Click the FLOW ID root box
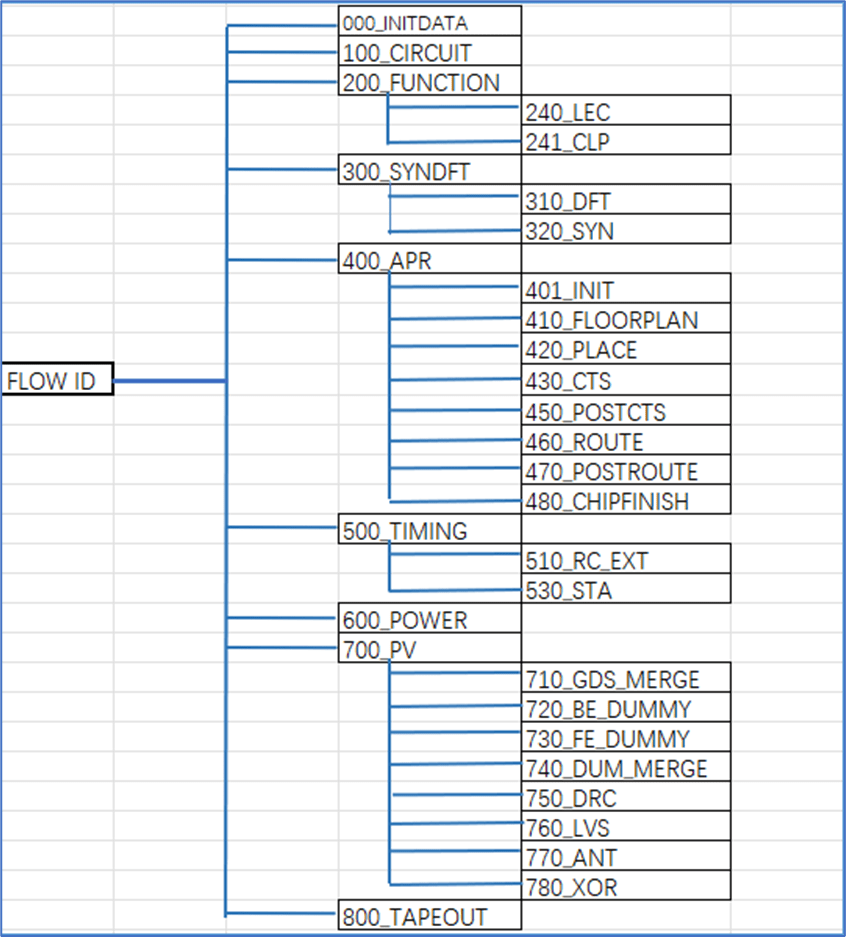846x937 pixels. pyautogui.click(x=57, y=381)
